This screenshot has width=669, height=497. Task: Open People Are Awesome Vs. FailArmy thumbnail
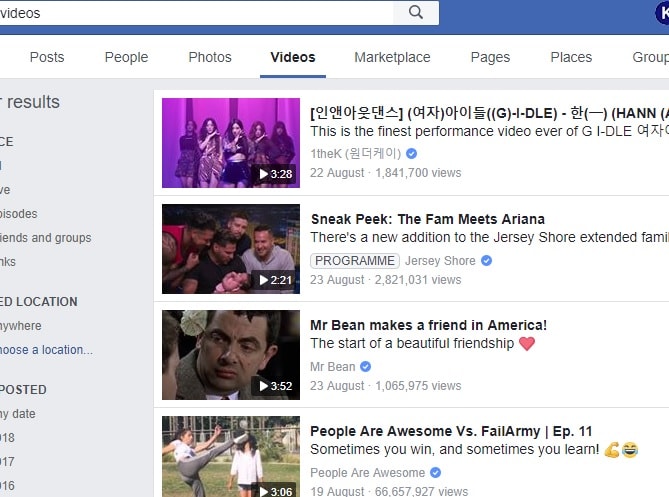pos(231,456)
